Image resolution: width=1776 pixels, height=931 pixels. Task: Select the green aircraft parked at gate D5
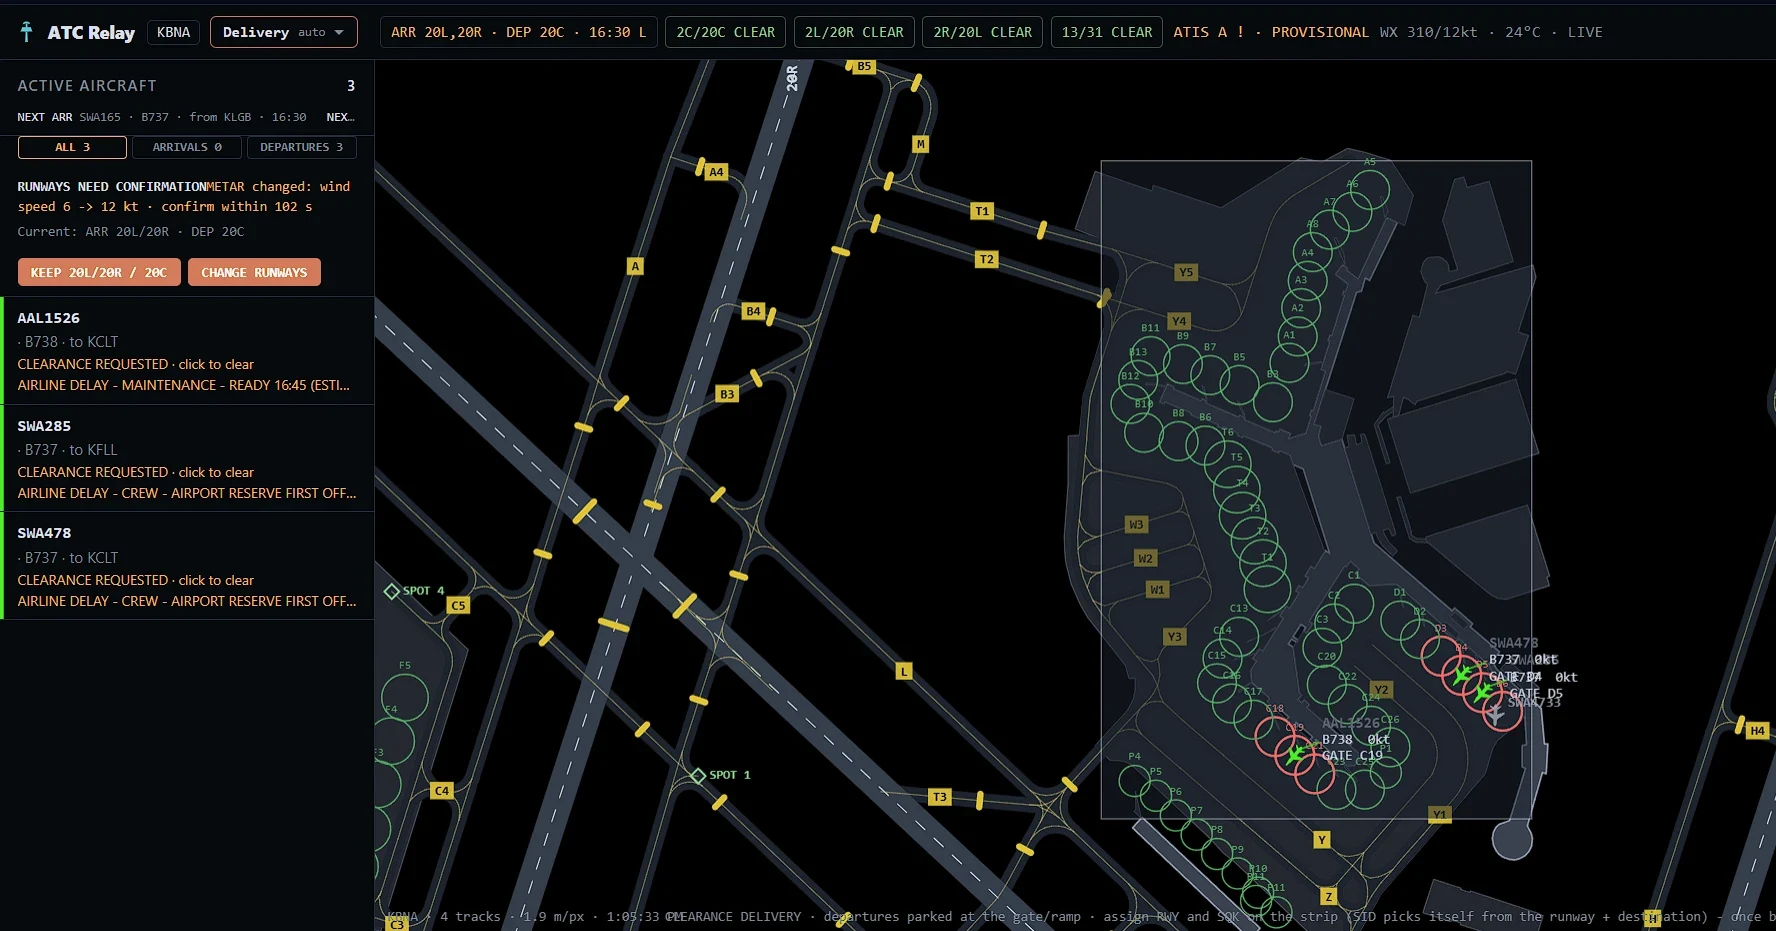pyautogui.click(x=1483, y=691)
